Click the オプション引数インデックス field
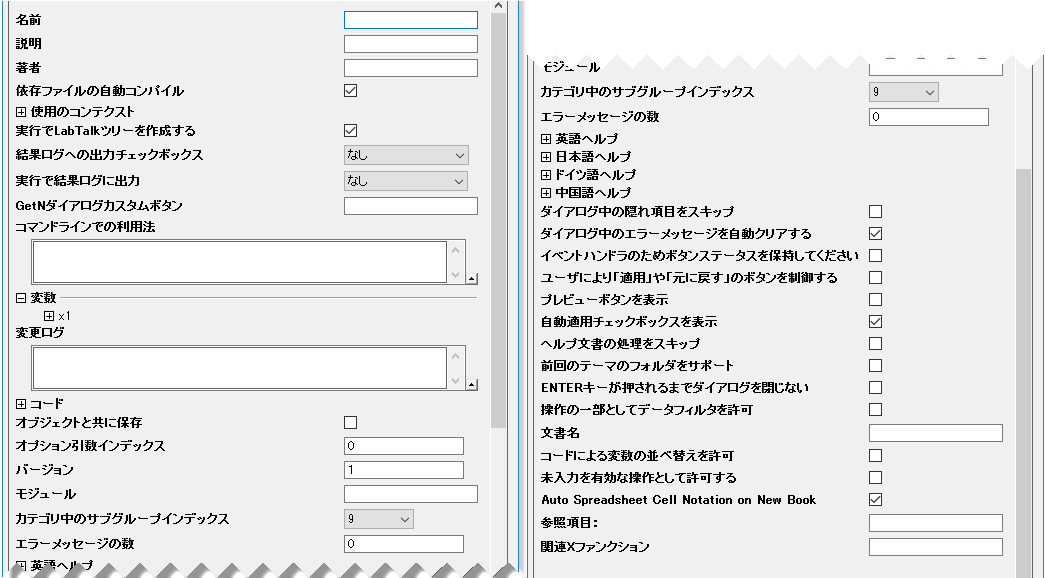The image size is (1045, 578). point(404,446)
